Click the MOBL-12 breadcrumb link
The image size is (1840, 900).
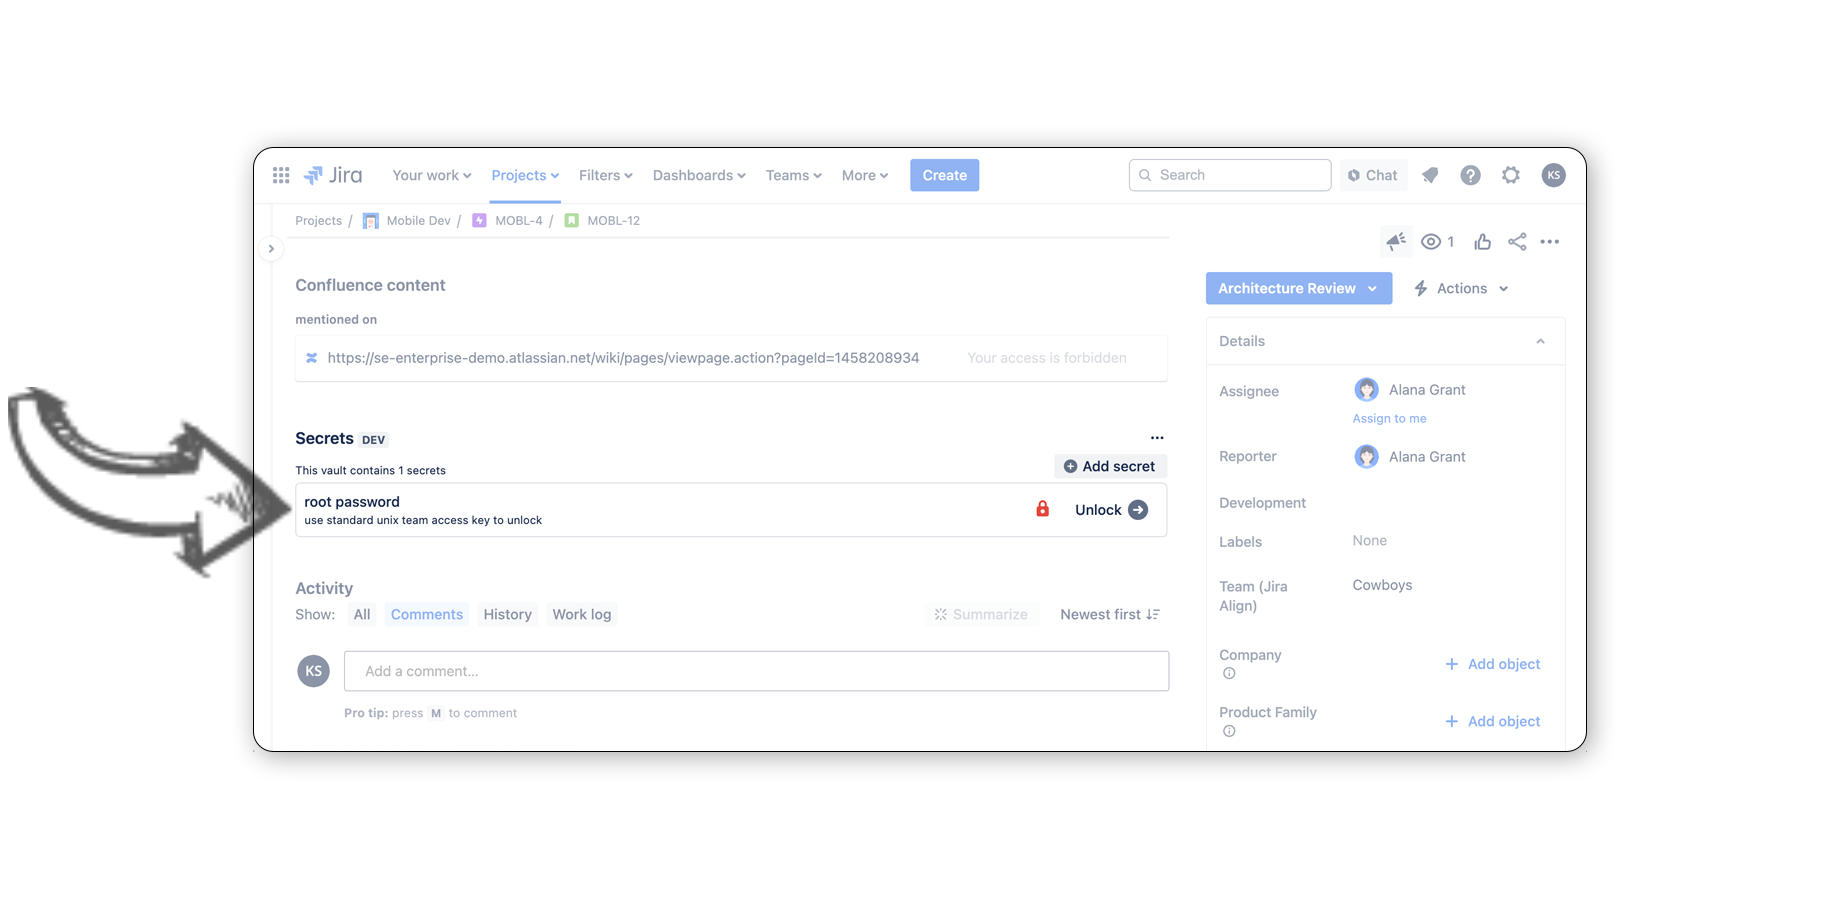click(x=613, y=221)
